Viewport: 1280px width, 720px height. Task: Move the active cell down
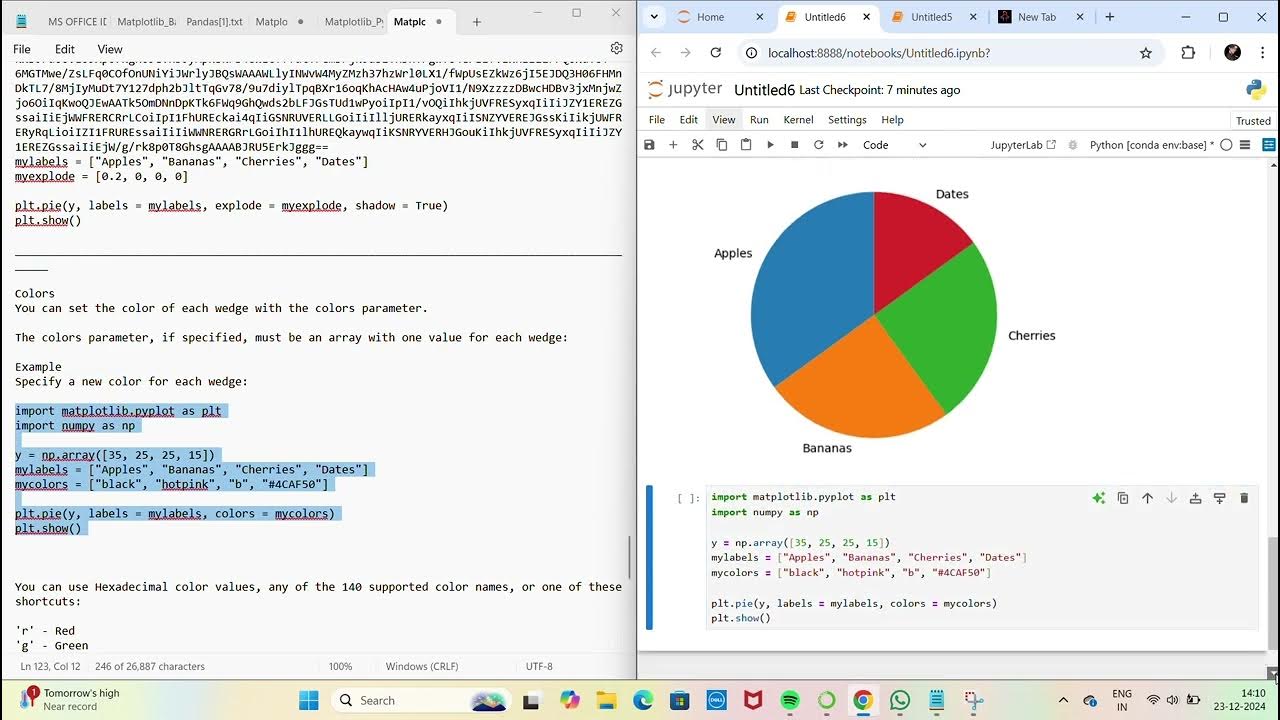pyautogui.click(x=1171, y=498)
